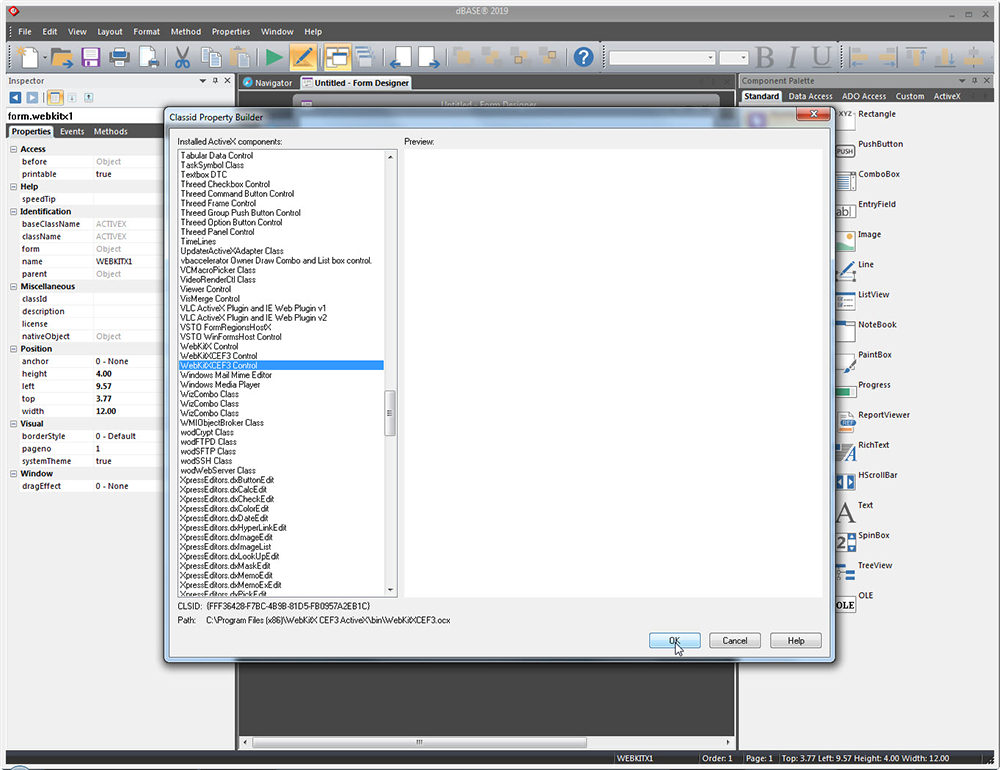Open help via the blue question mark icon
This screenshot has height=770, width=1000.
coord(584,57)
